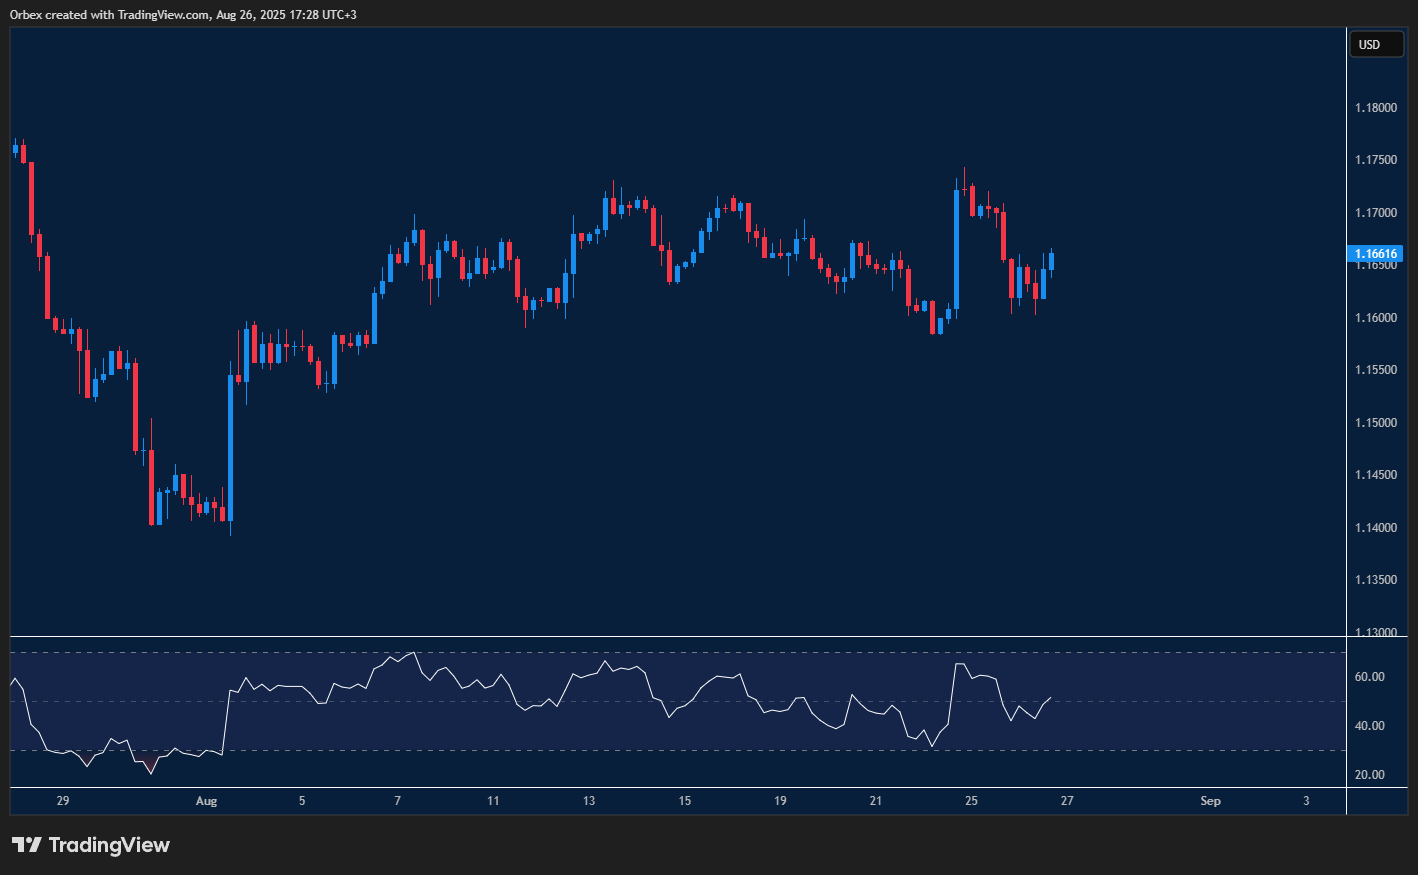Click the TradingView logo icon

pos(27,845)
